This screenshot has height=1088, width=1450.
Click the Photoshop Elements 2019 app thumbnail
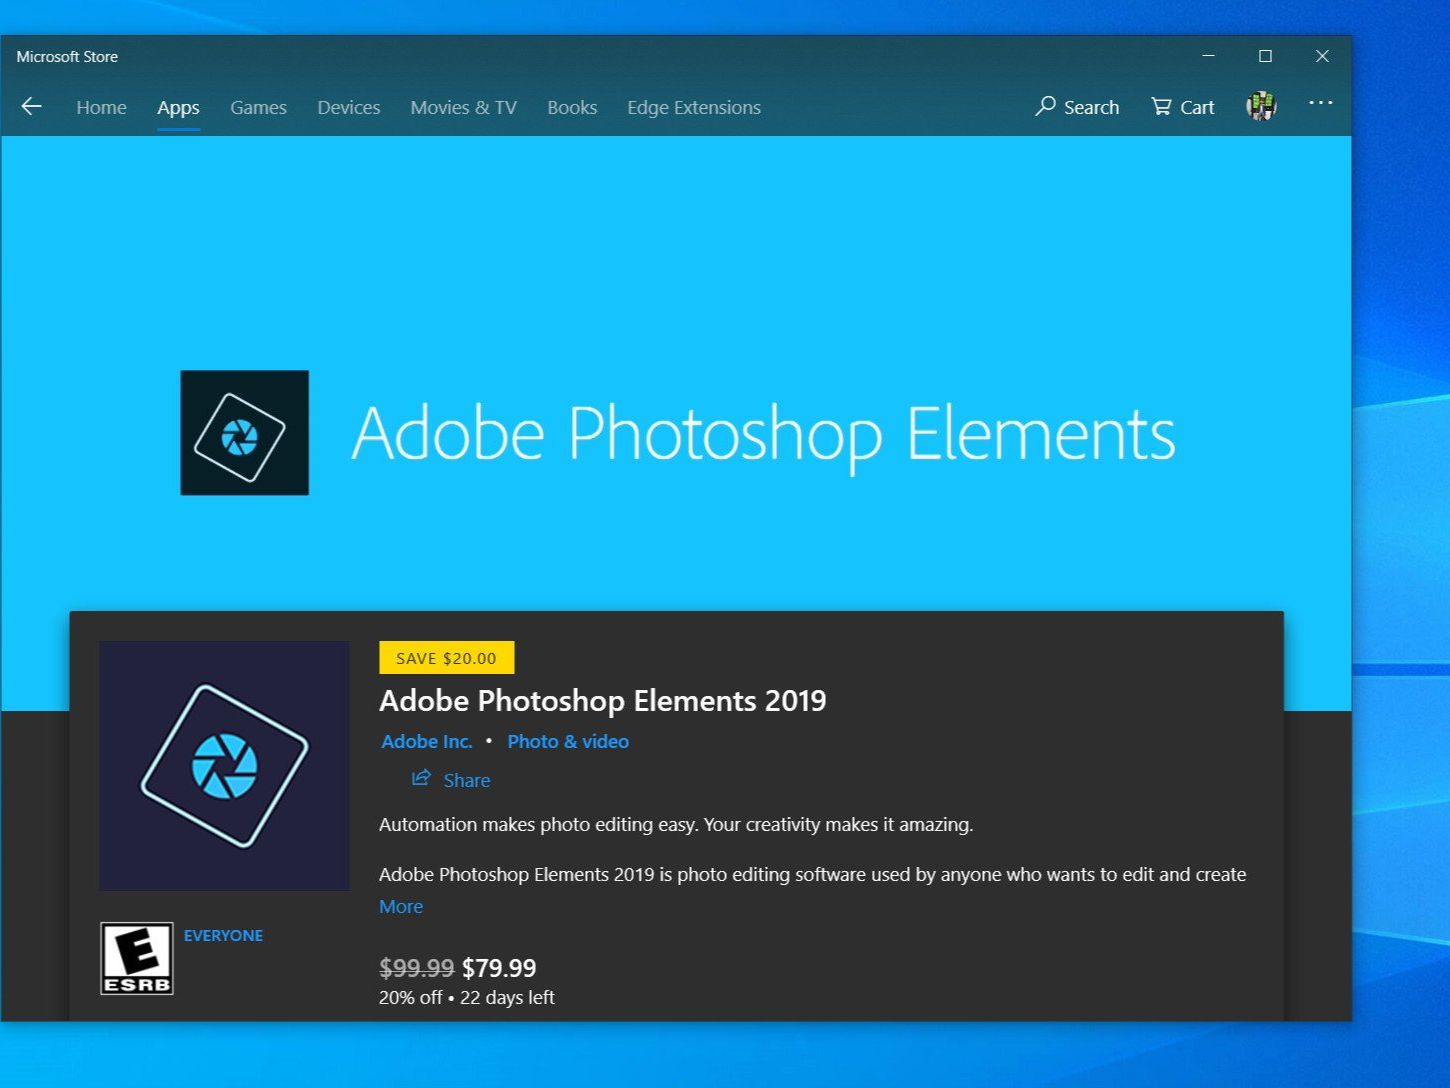[x=224, y=766]
